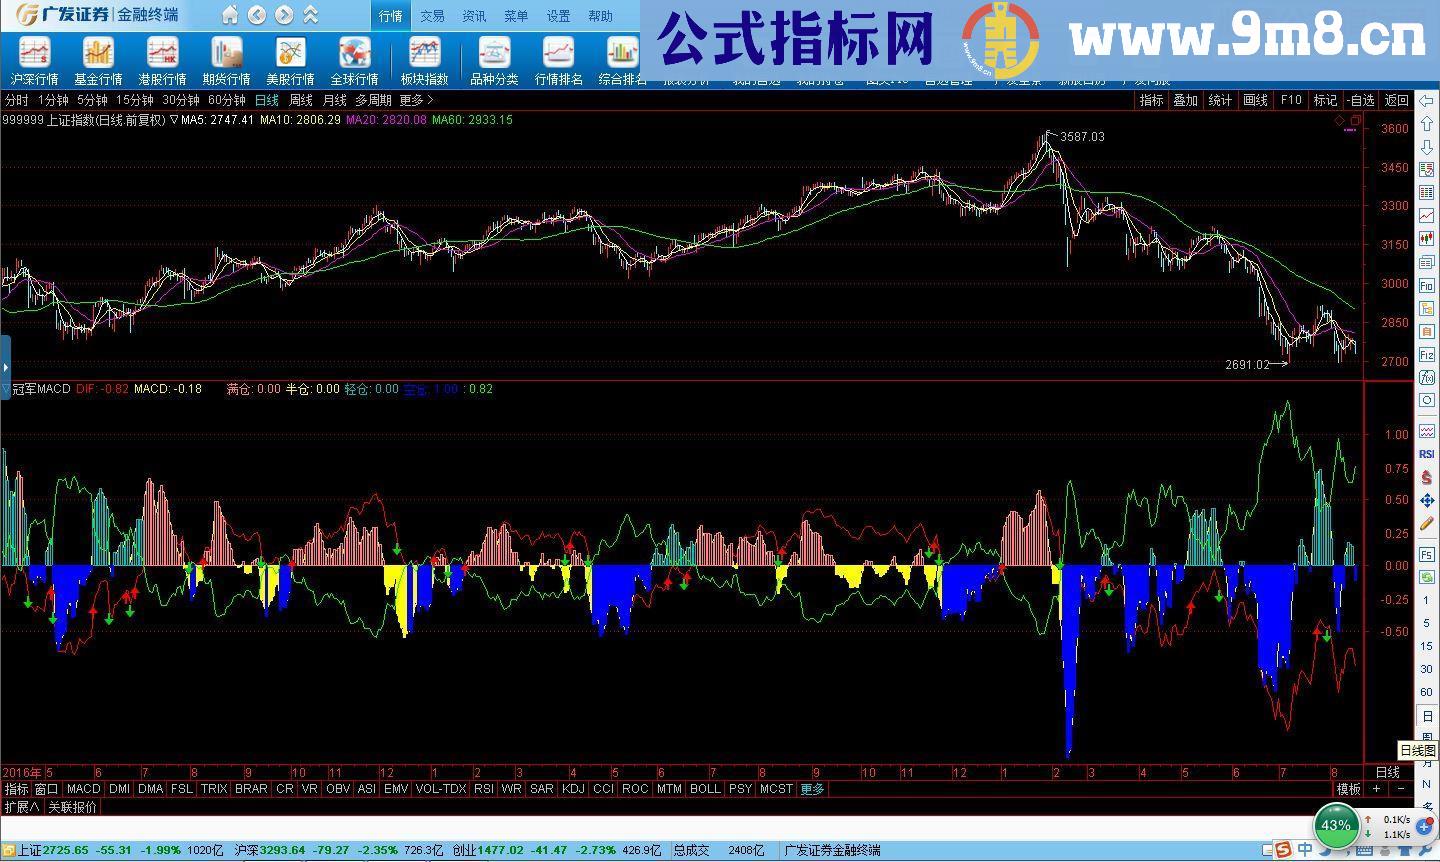Viewport: 1440px width, 862px height.
Task: Click the 统计 statistics button
Action: coord(1220,100)
